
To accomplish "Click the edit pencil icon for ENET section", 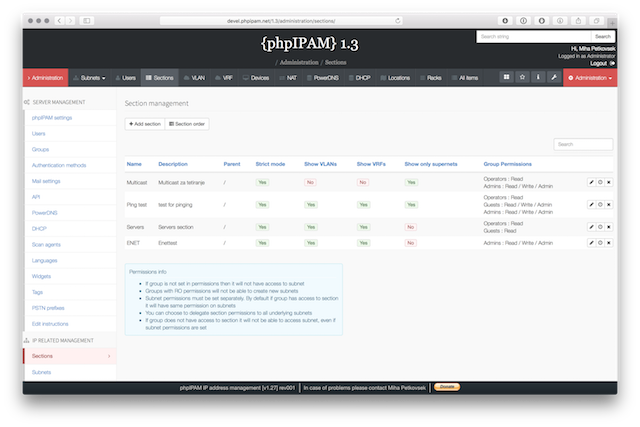I will coord(591,243).
